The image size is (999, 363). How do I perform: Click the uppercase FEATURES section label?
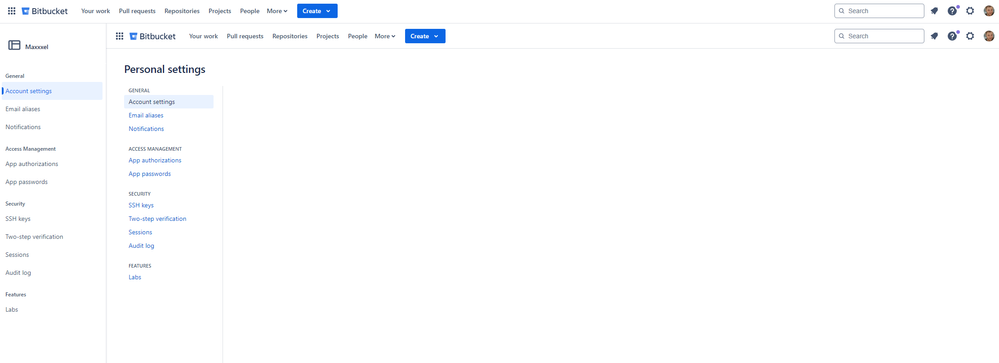pos(140,266)
